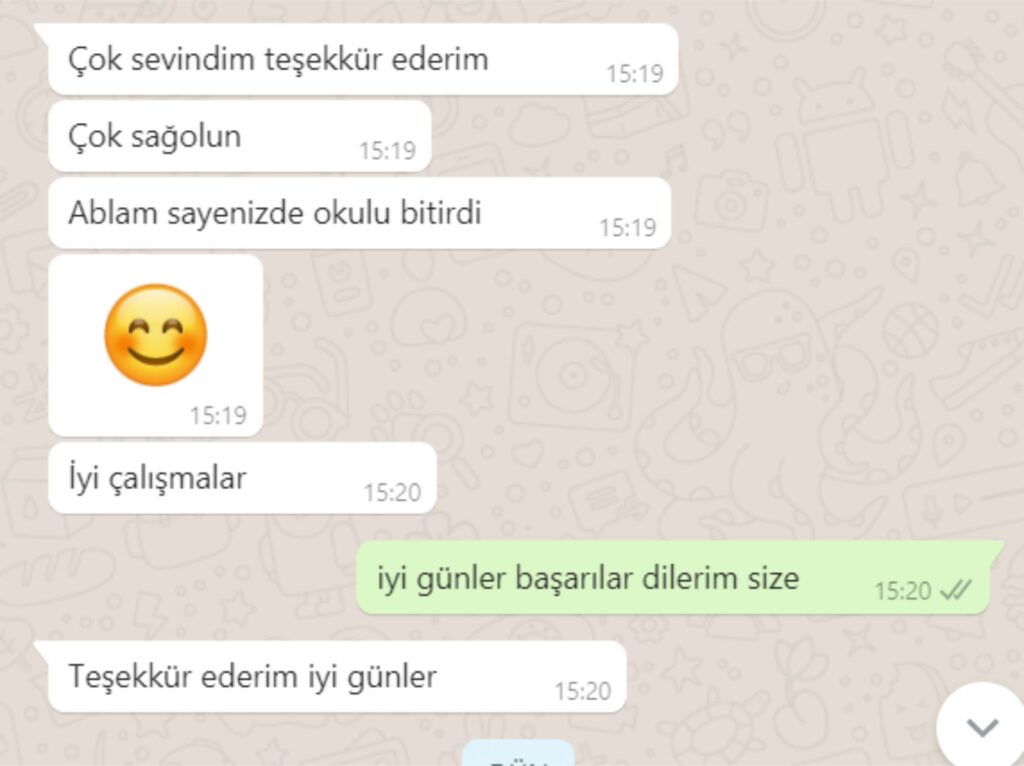Screen dimensions: 1024x766
Task: Click the 15:19 timestamp on 'Çok sevindim' message
Action: click(x=635, y=73)
